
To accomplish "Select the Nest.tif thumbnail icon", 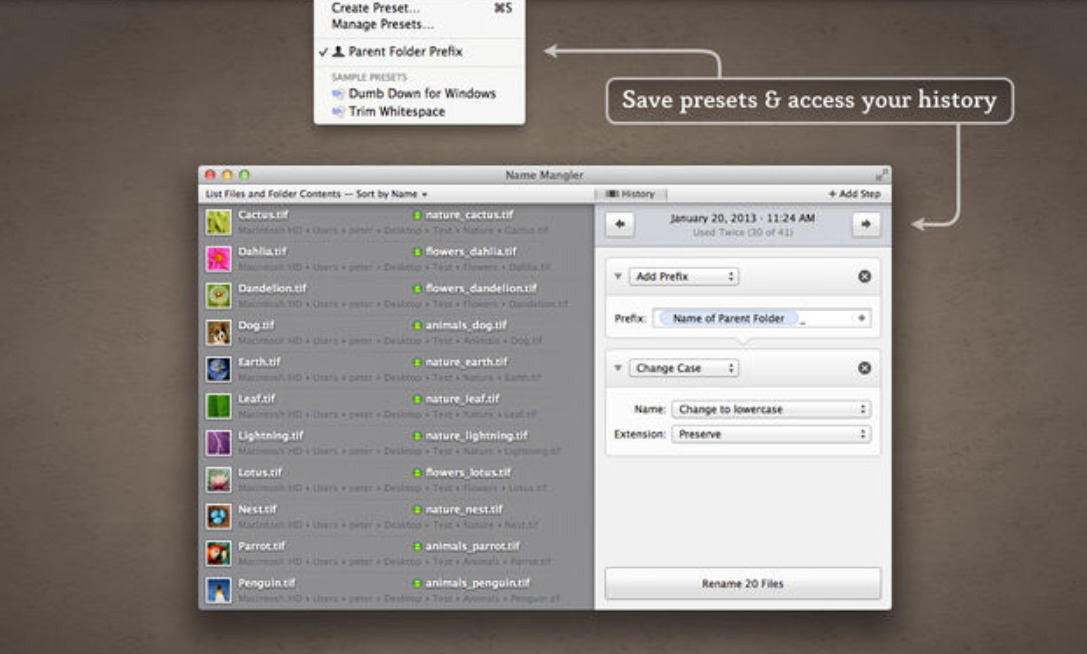I will pyautogui.click(x=218, y=516).
